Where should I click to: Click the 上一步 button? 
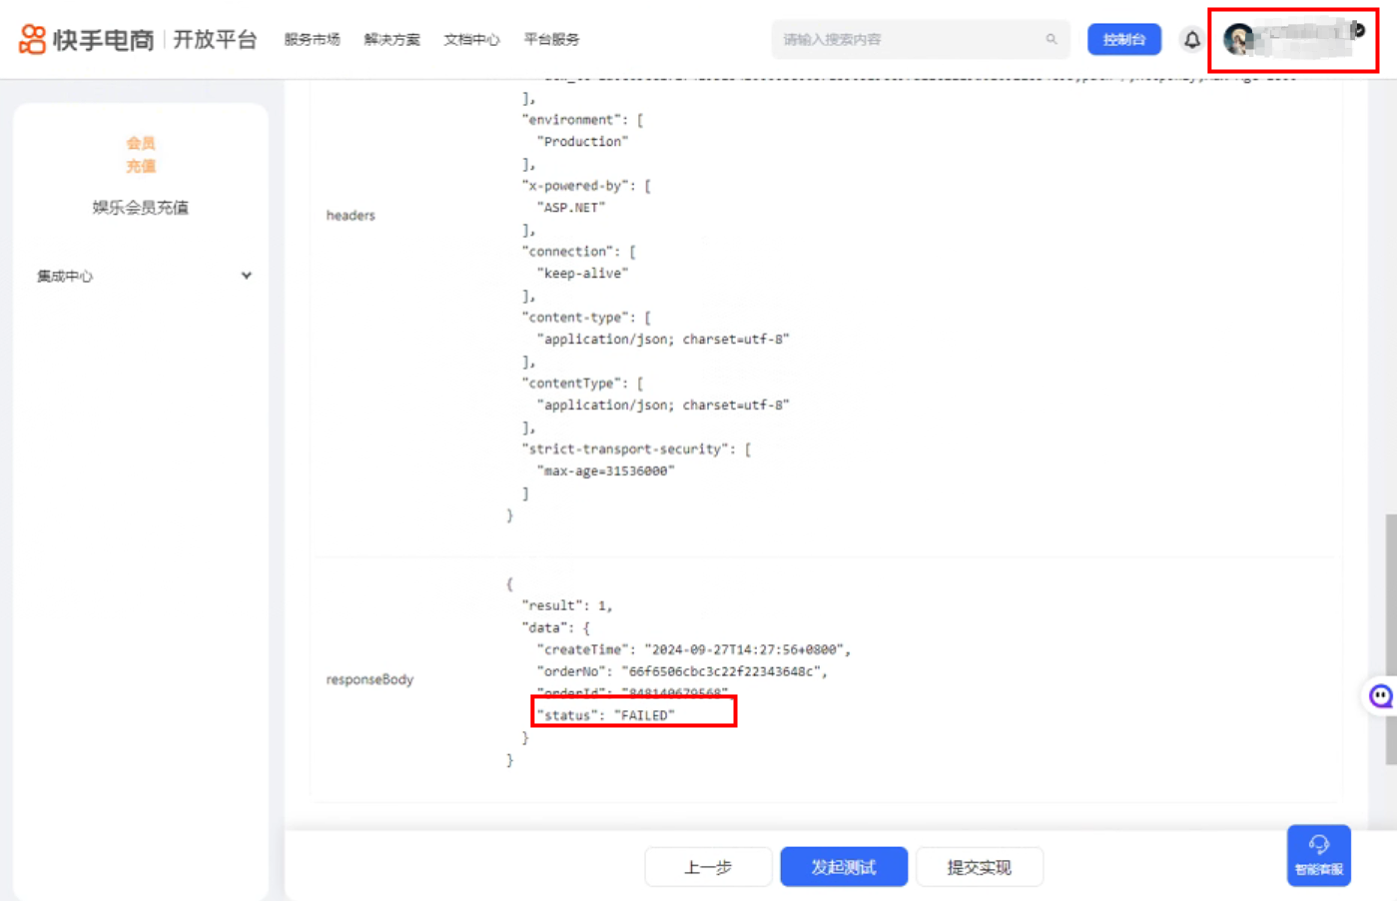pyautogui.click(x=708, y=867)
